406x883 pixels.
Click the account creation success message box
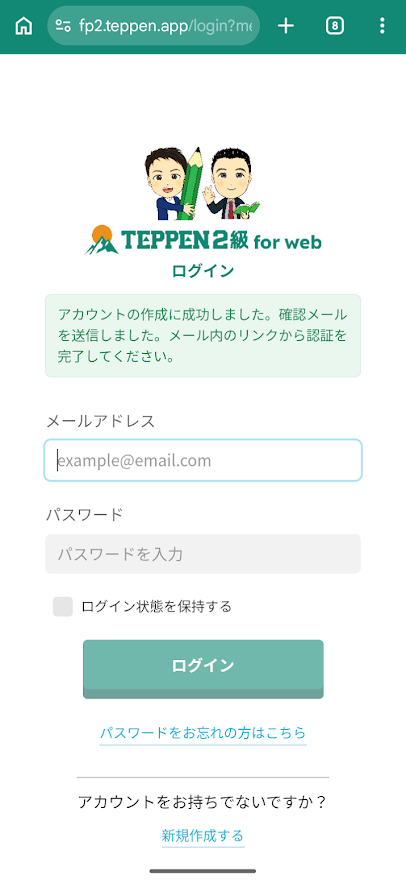pos(203,335)
